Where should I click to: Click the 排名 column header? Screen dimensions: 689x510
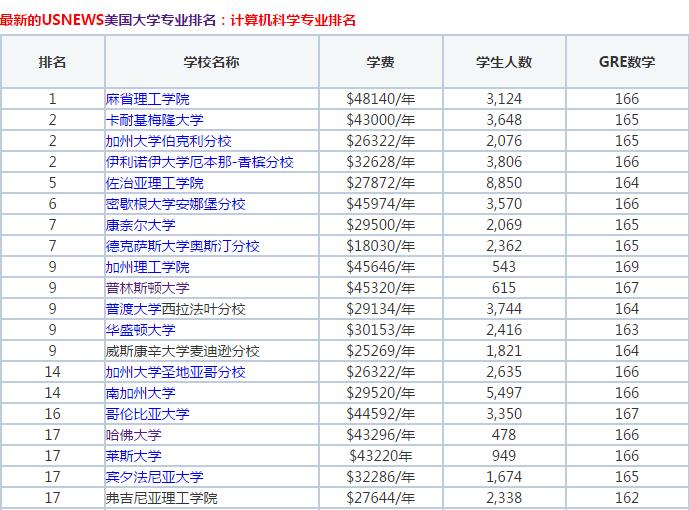tap(52, 62)
